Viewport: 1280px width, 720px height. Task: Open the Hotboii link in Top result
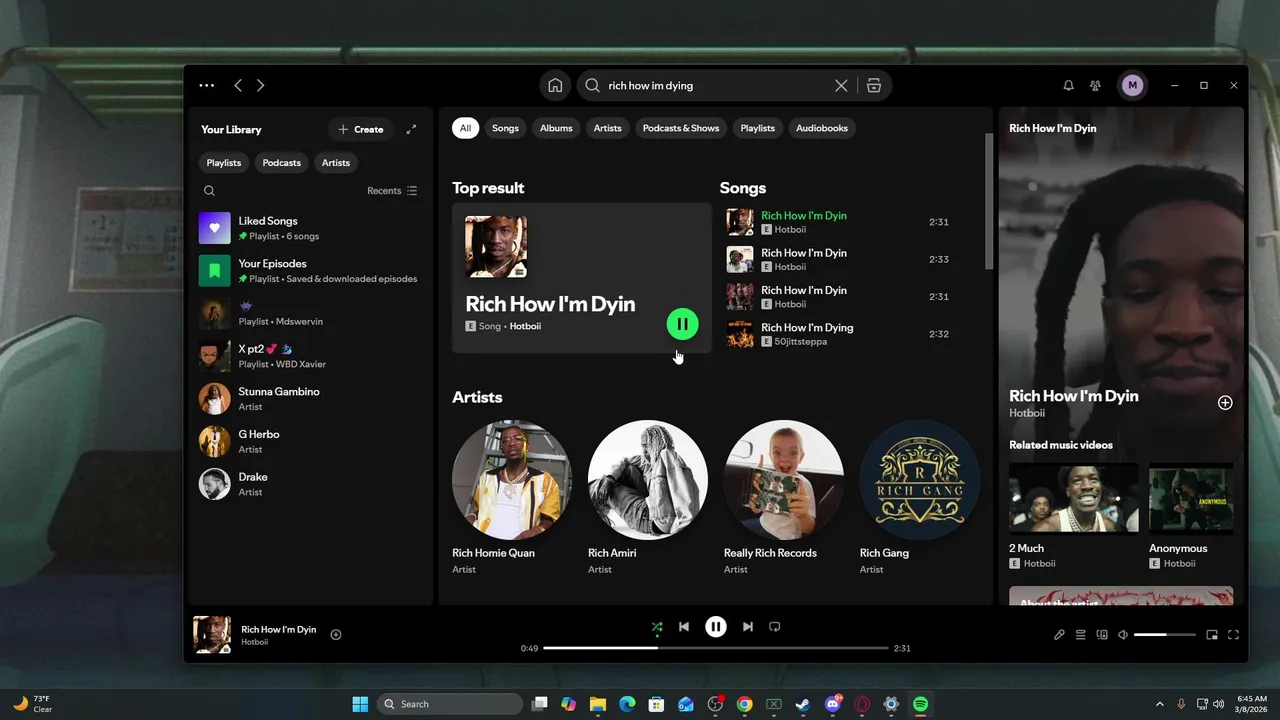coord(525,326)
